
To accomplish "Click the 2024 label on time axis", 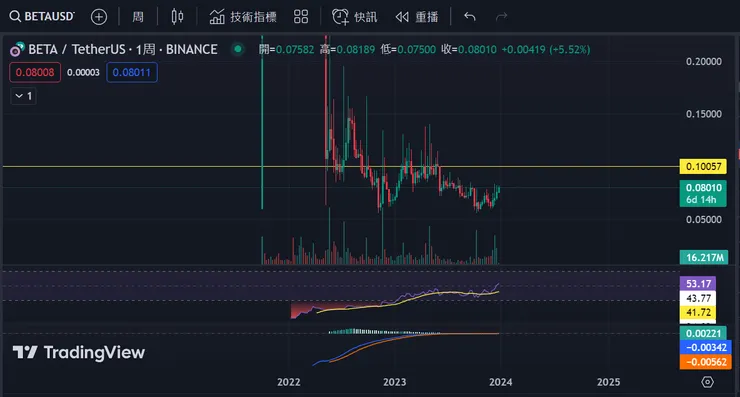I will coord(501,382).
